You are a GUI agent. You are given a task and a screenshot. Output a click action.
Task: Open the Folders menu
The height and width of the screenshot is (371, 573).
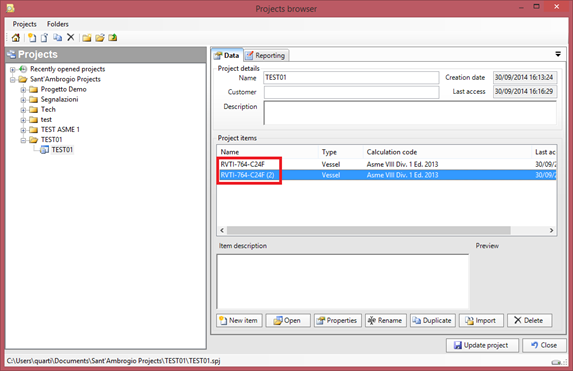(x=58, y=24)
